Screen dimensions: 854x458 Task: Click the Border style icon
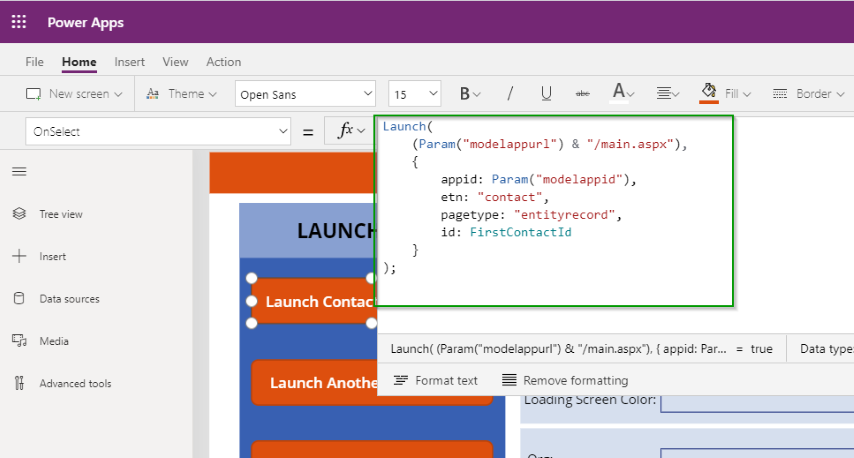coord(780,94)
